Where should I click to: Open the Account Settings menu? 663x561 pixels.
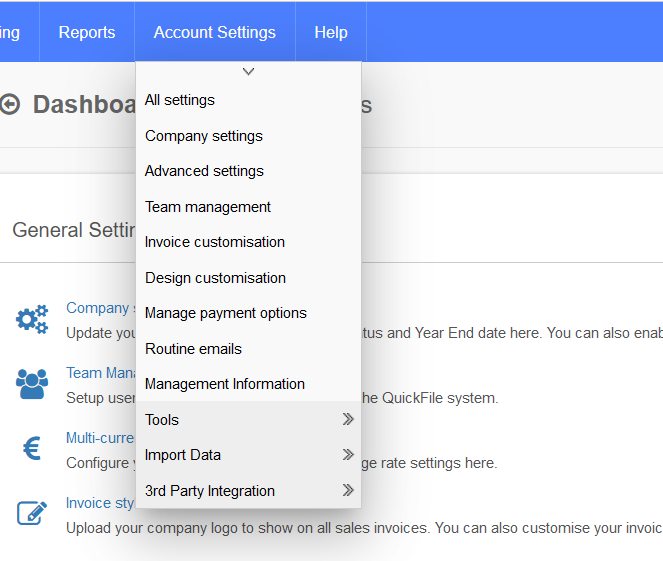[x=215, y=32]
